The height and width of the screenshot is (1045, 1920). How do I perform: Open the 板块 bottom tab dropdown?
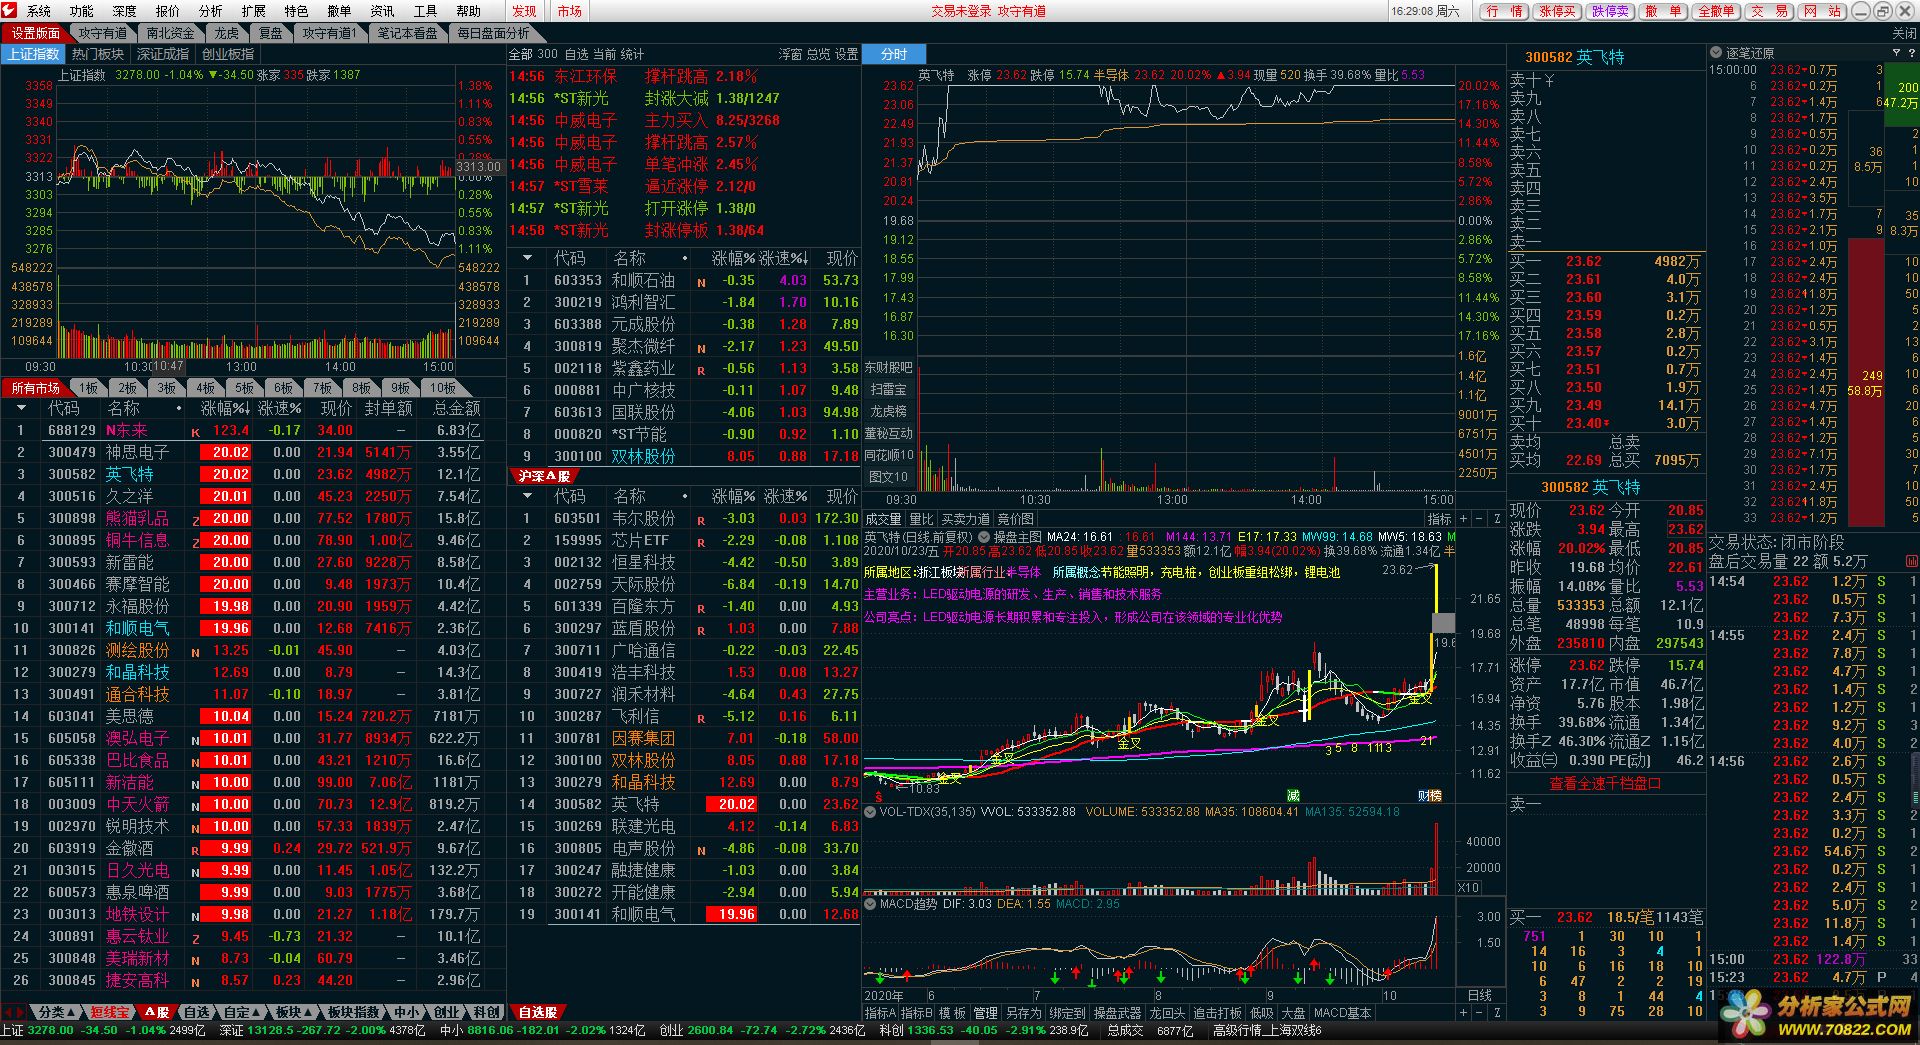coord(295,1012)
